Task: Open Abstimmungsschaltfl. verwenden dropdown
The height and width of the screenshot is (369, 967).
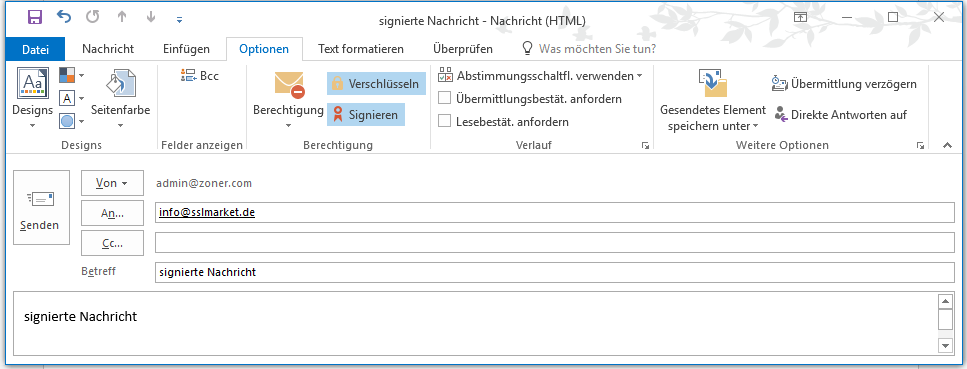Action: [540, 76]
